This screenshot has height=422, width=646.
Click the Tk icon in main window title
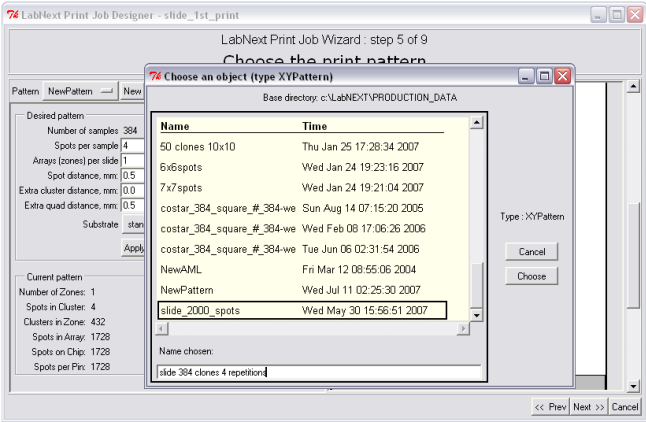click(13, 15)
